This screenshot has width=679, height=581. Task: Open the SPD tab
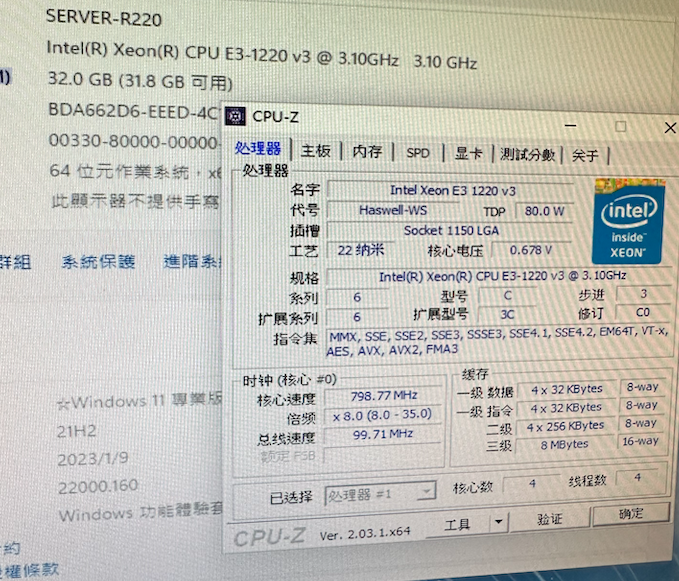pyautogui.click(x=418, y=153)
